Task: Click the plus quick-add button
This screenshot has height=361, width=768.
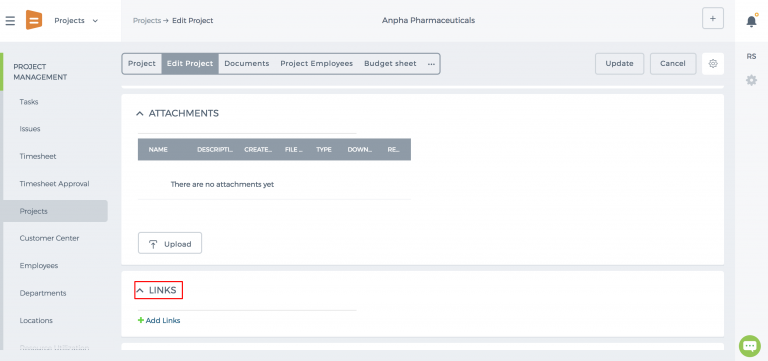Action: click(x=713, y=19)
